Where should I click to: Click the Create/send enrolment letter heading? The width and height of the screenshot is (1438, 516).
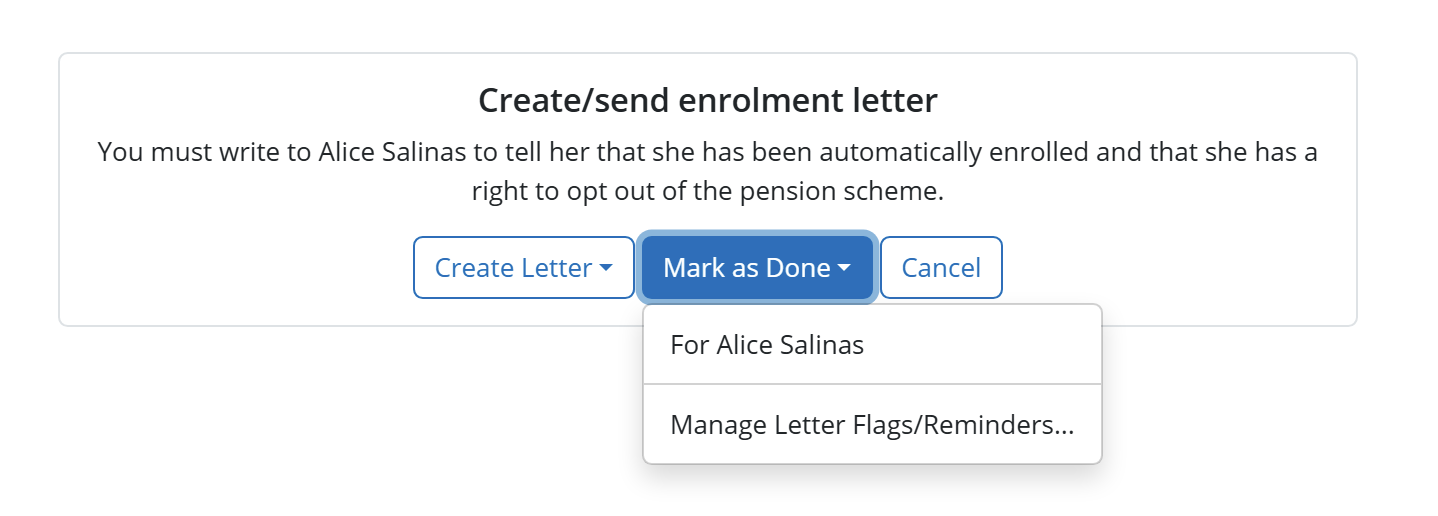tap(708, 101)
